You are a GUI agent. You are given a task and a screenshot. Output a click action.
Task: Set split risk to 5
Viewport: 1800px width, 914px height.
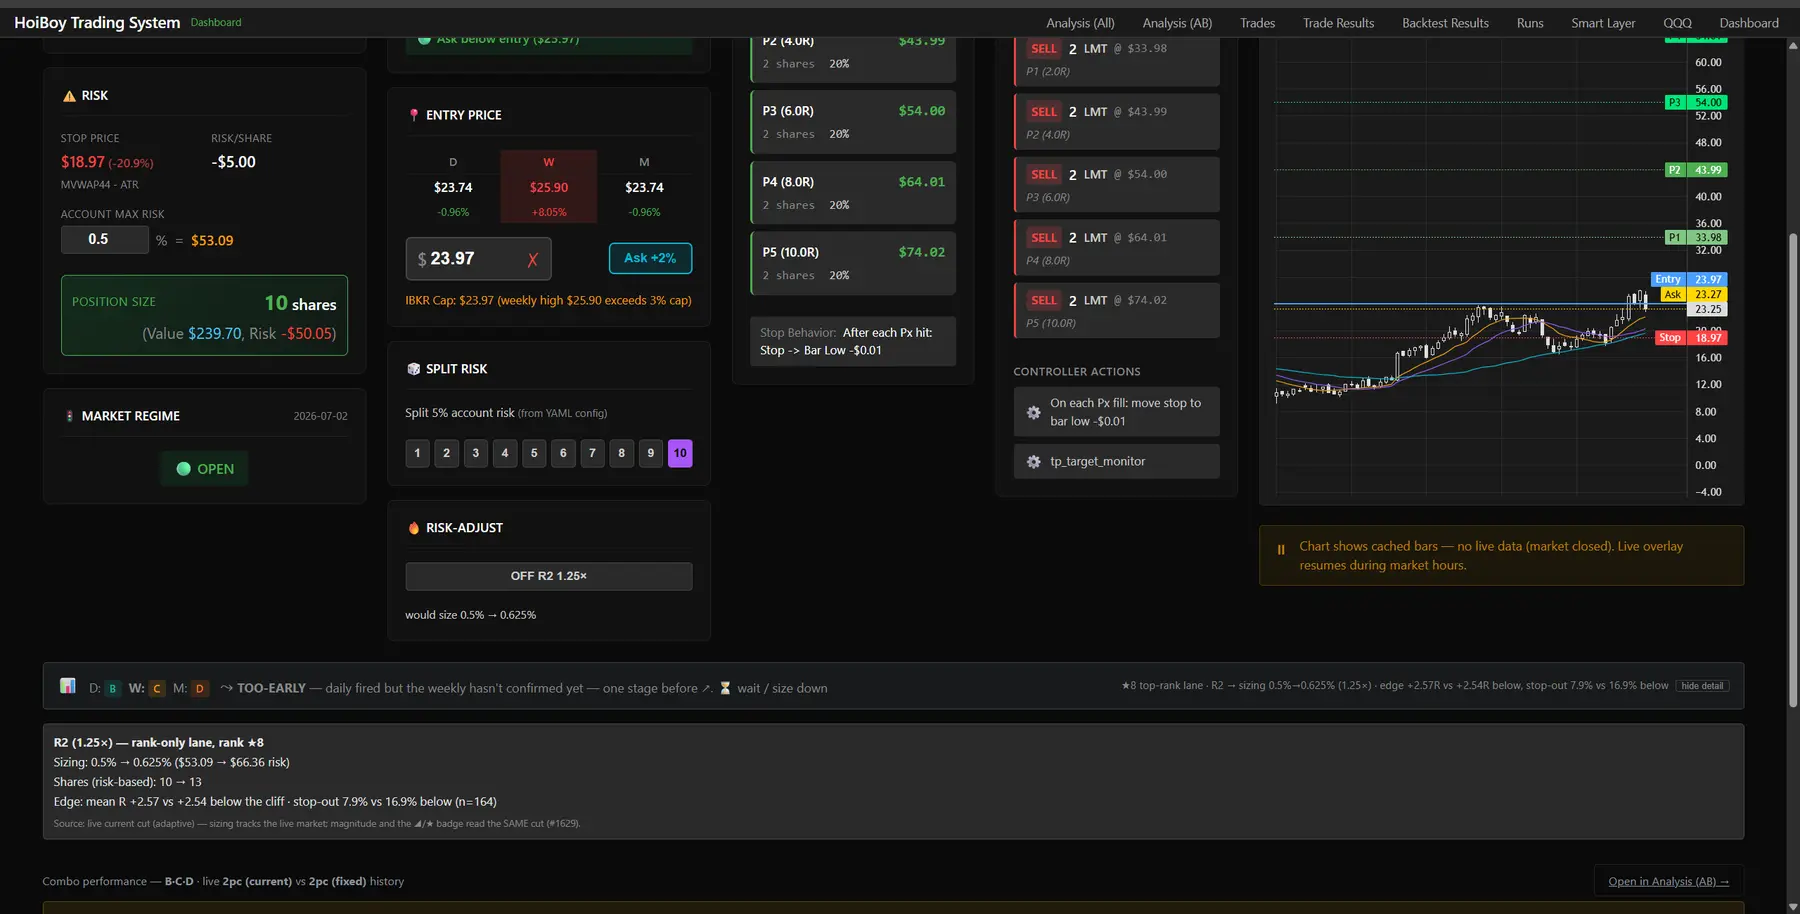[x=534, y=453]
